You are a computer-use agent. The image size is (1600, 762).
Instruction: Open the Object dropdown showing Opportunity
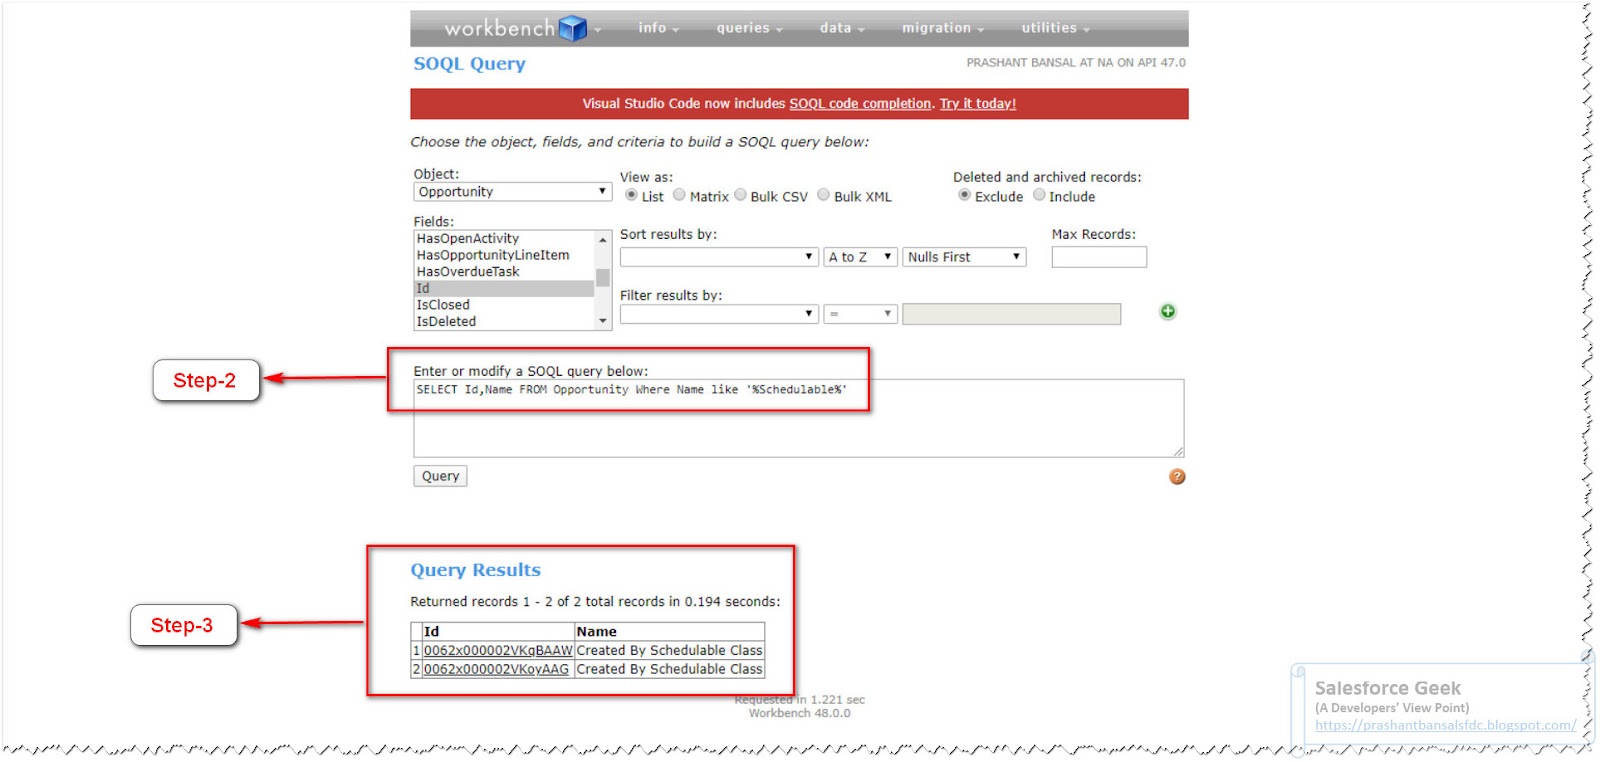click(x=512, y=192)
